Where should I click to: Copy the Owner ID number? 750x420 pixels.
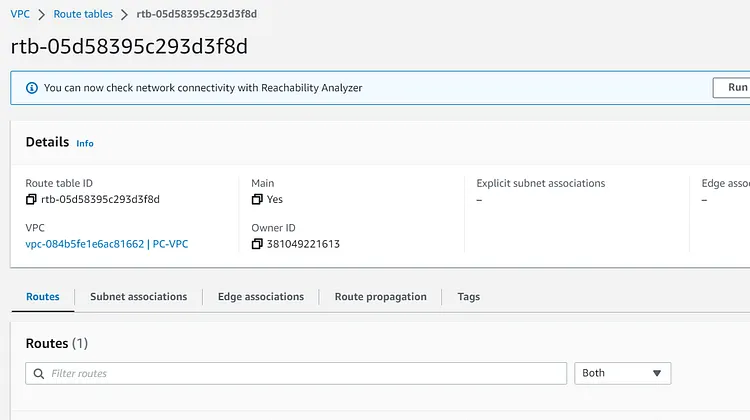point(257,244)
